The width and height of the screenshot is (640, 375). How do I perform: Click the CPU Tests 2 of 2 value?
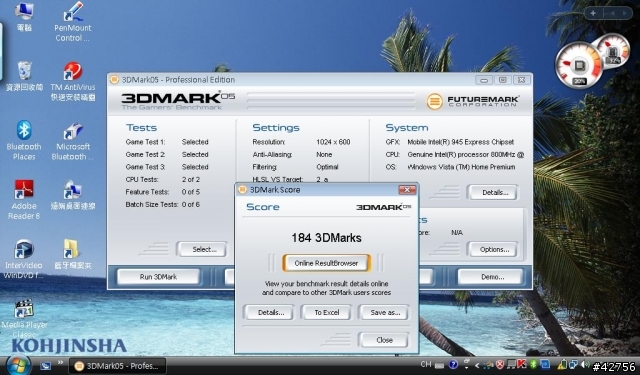click(191, 180)
